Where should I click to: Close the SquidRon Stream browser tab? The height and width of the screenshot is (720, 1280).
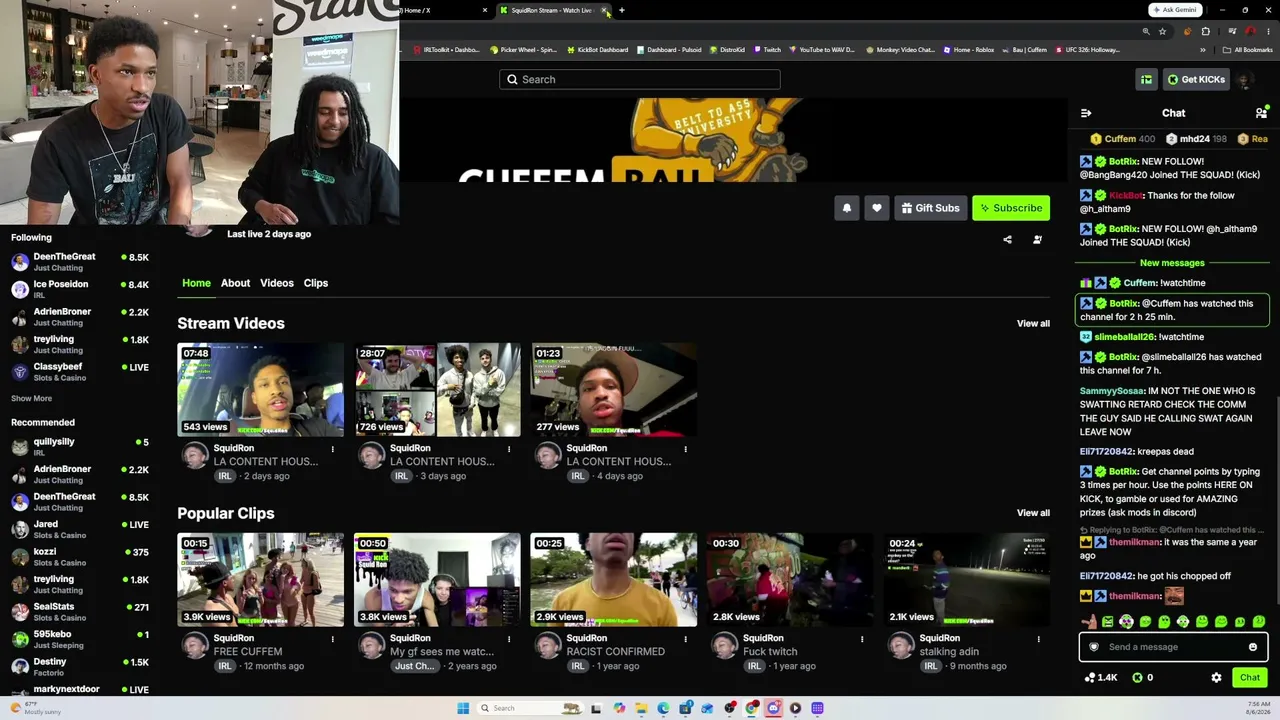point(604,10)
